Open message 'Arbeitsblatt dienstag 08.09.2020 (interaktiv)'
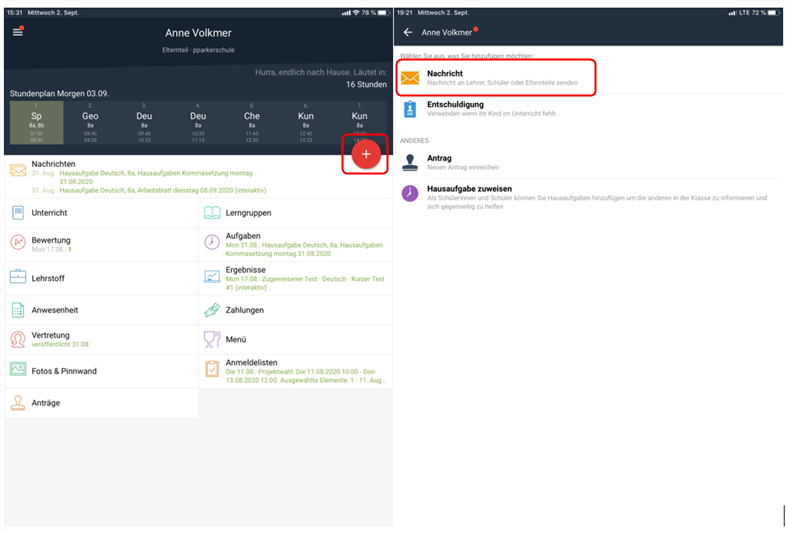The image size is (786, 533). pos(163,191)
